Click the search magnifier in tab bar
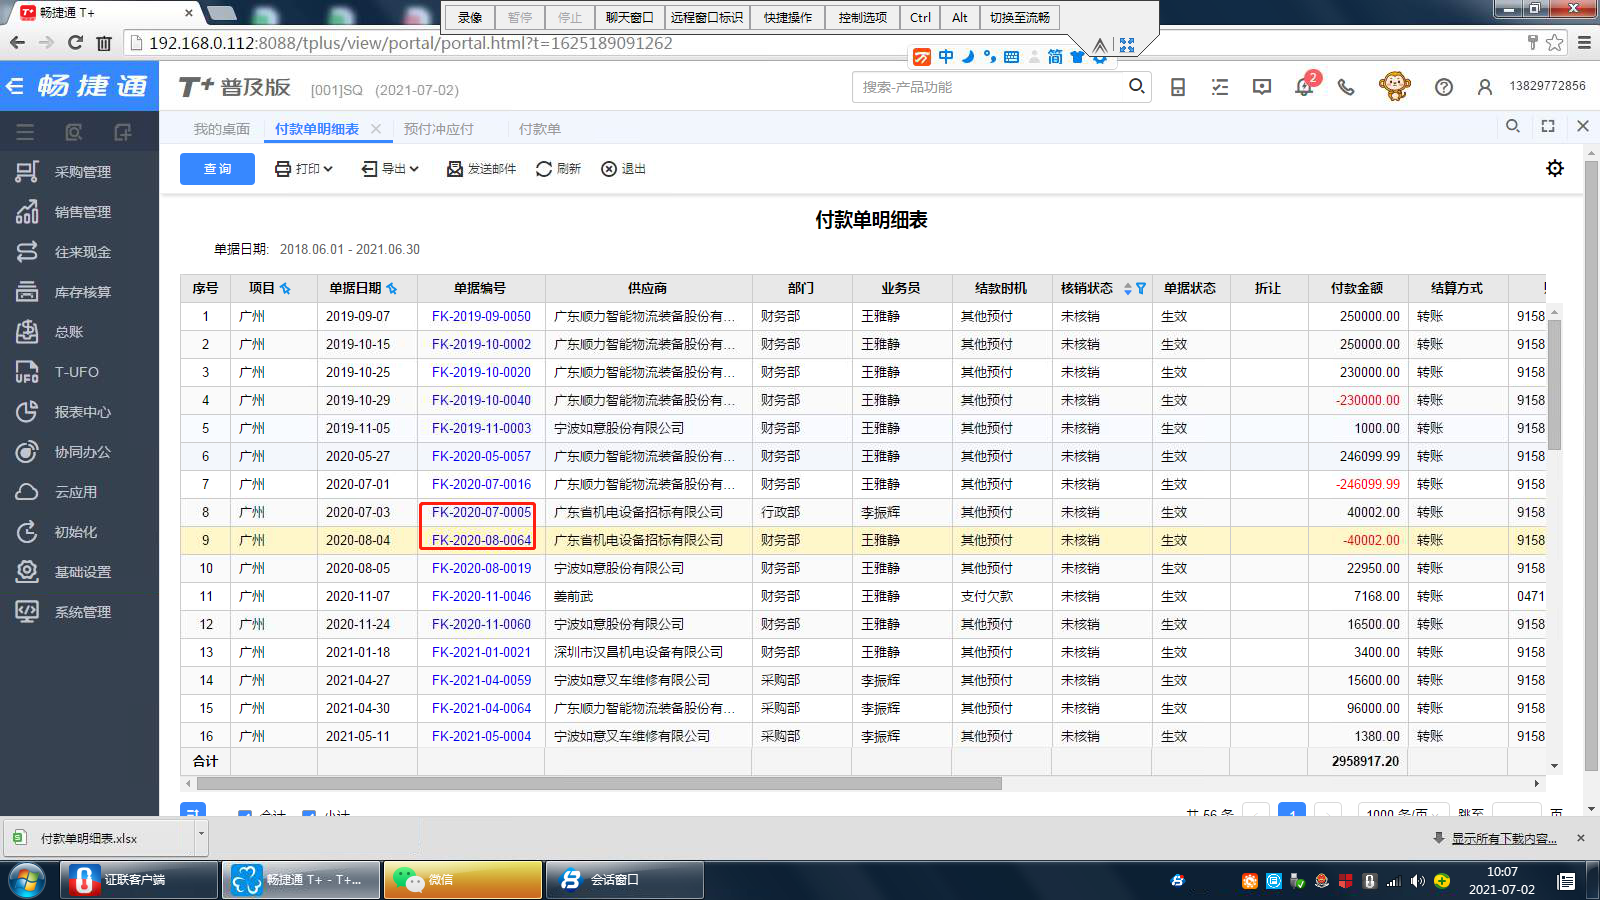 tap(1513, 126)
